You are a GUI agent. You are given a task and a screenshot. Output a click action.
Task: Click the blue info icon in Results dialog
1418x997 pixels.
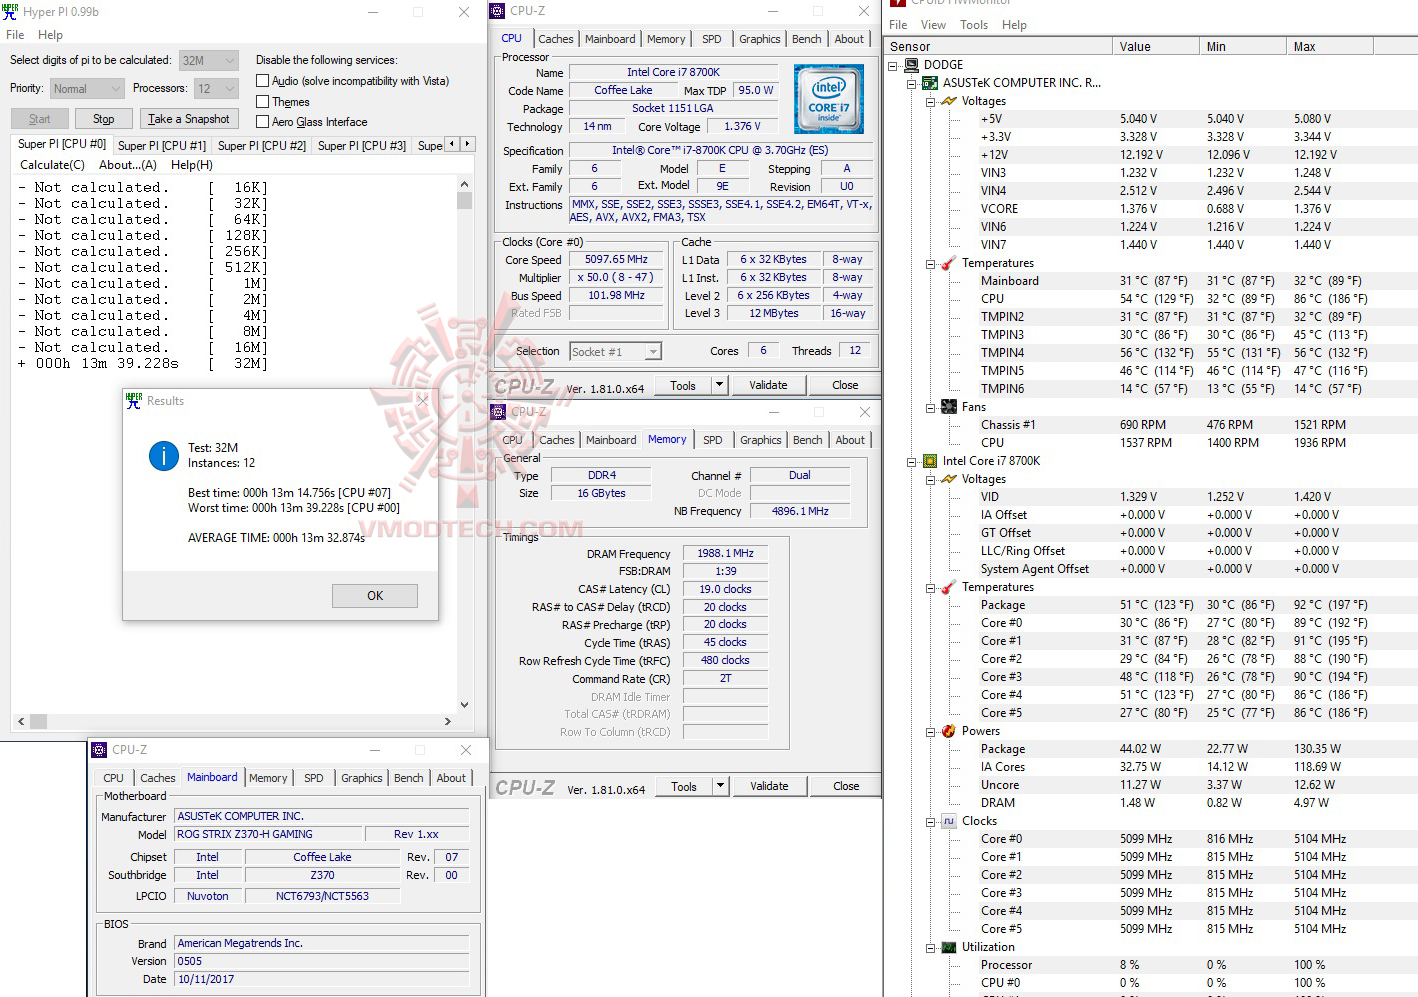(164, 456)
